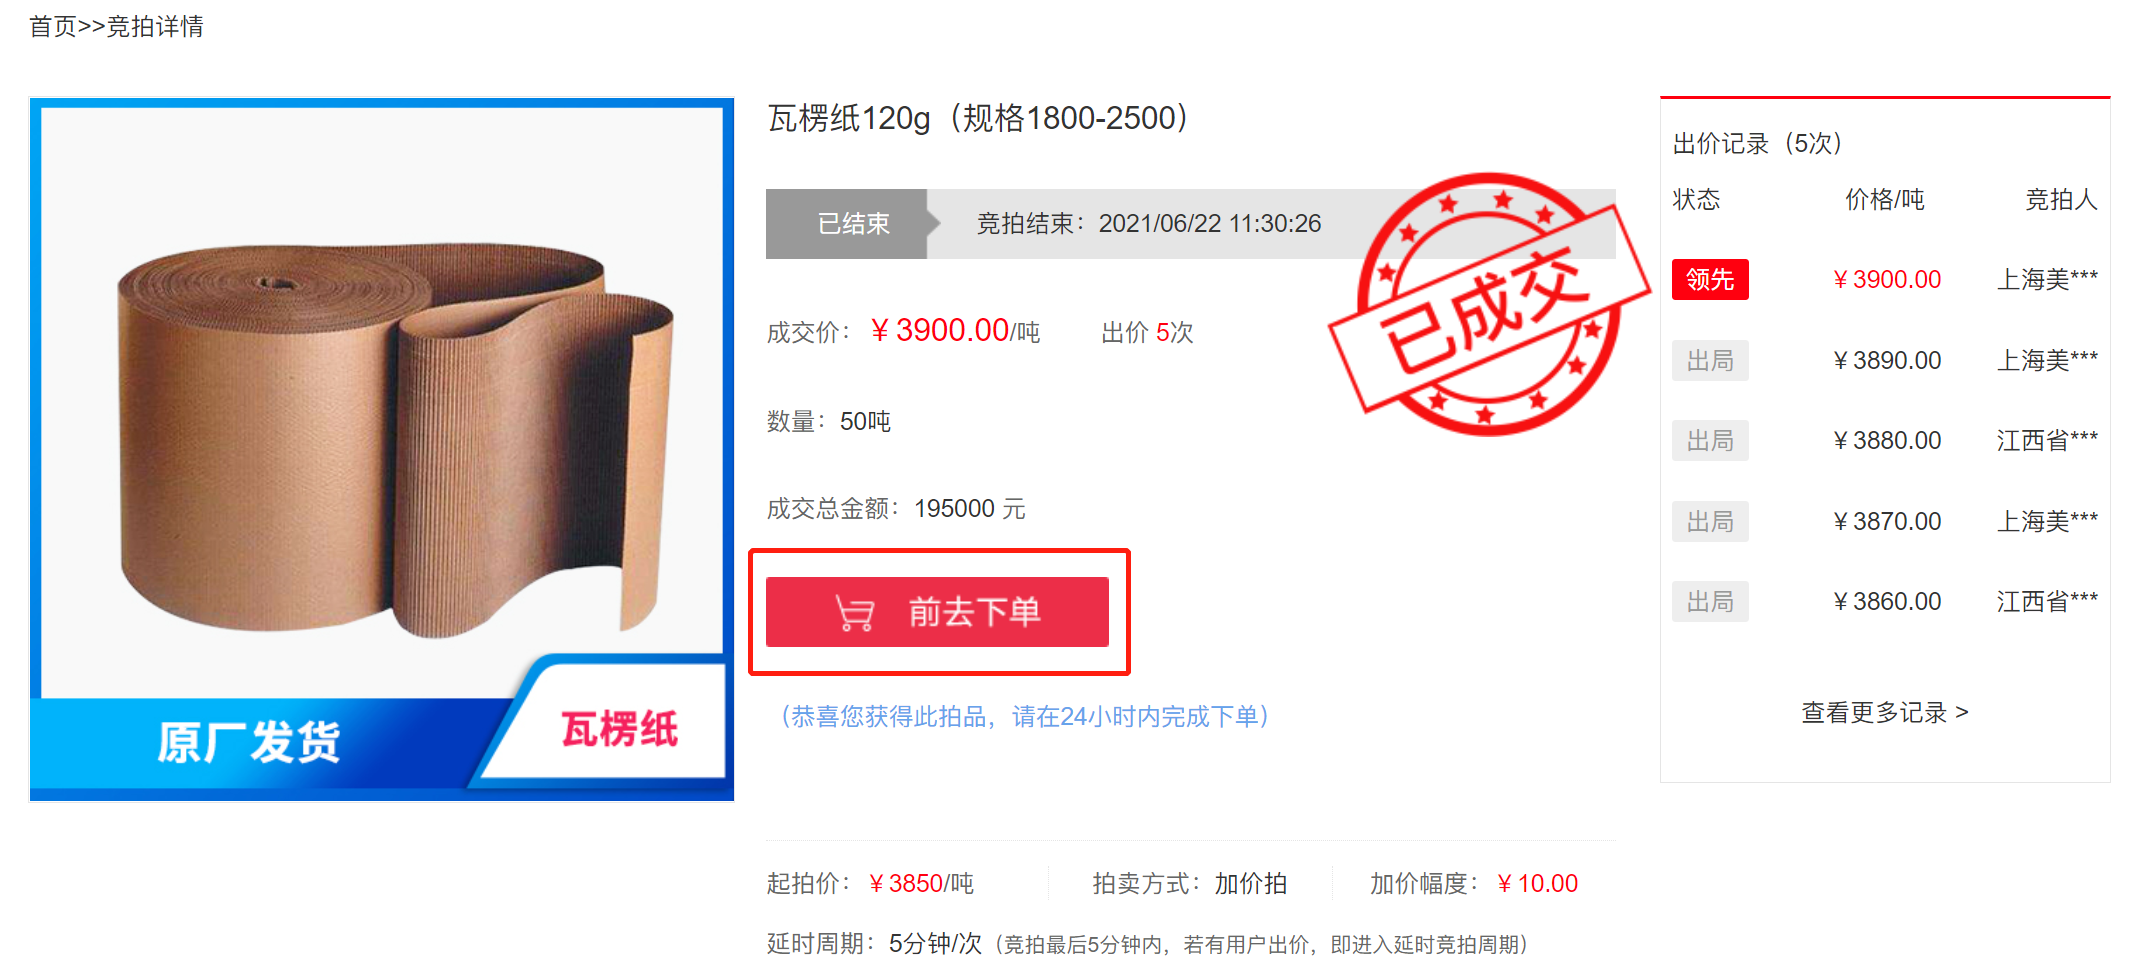Image resolution: width=2135 pixels, height=977 pixels.
Task: Click the 原厂发货 banner on image
Action: tap(249, 742)
